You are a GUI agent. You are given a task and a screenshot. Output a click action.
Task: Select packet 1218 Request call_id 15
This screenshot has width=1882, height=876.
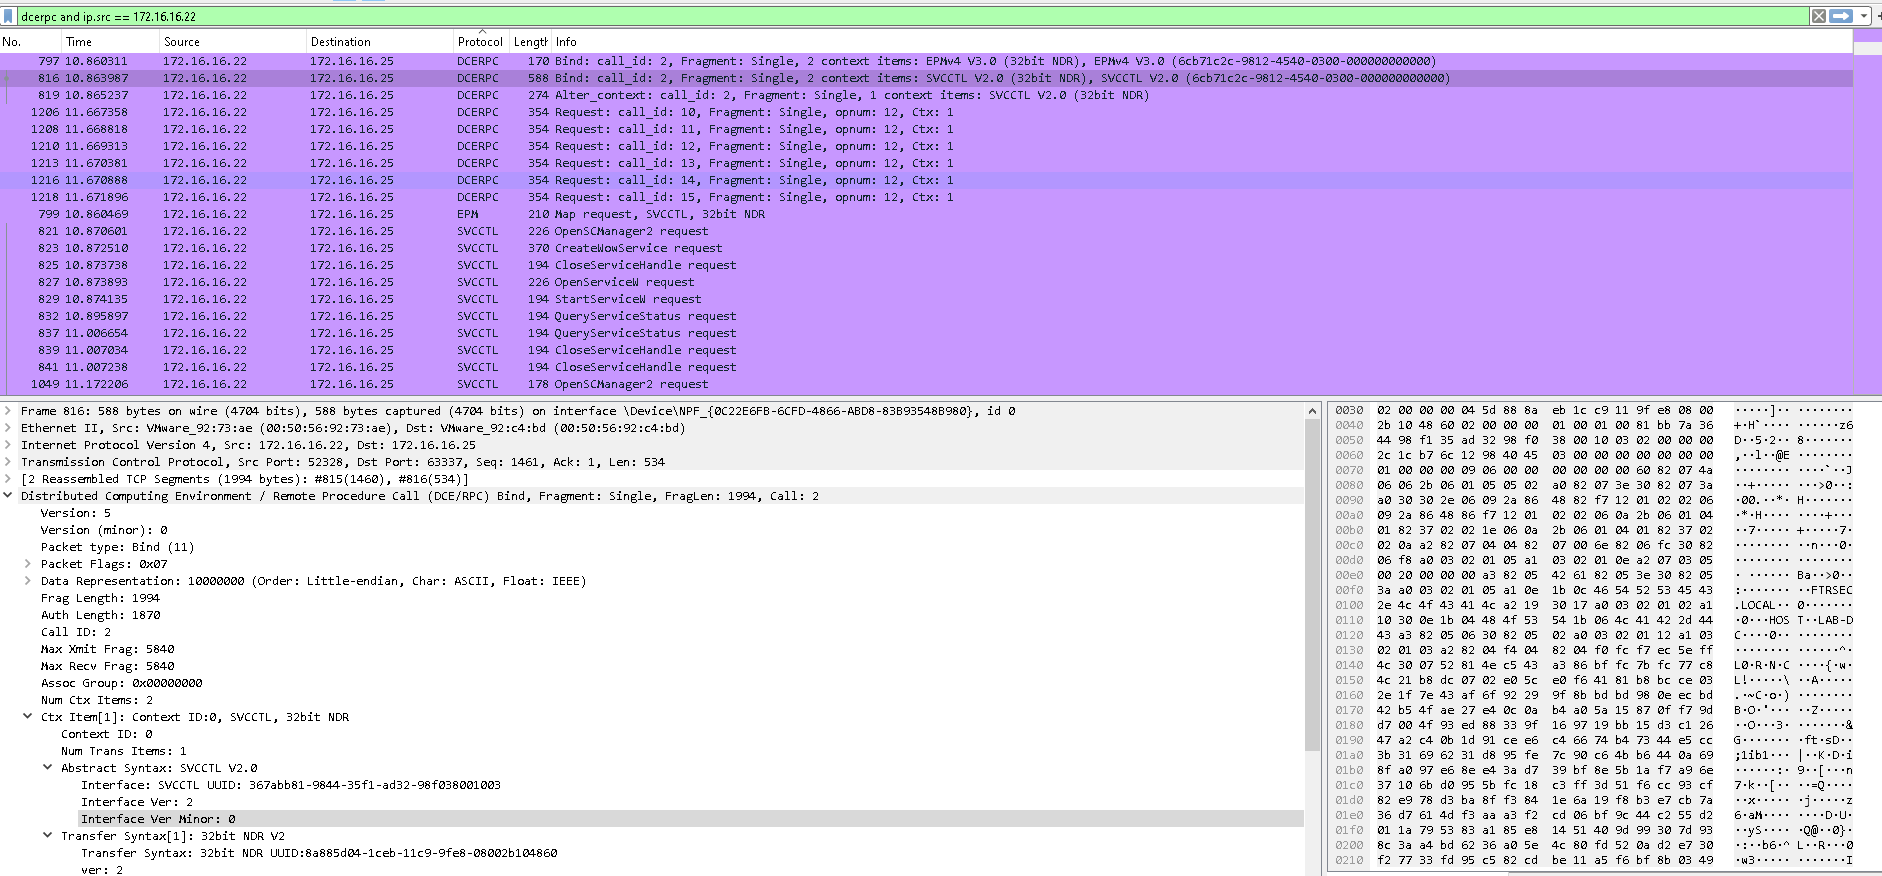point(926,197)
